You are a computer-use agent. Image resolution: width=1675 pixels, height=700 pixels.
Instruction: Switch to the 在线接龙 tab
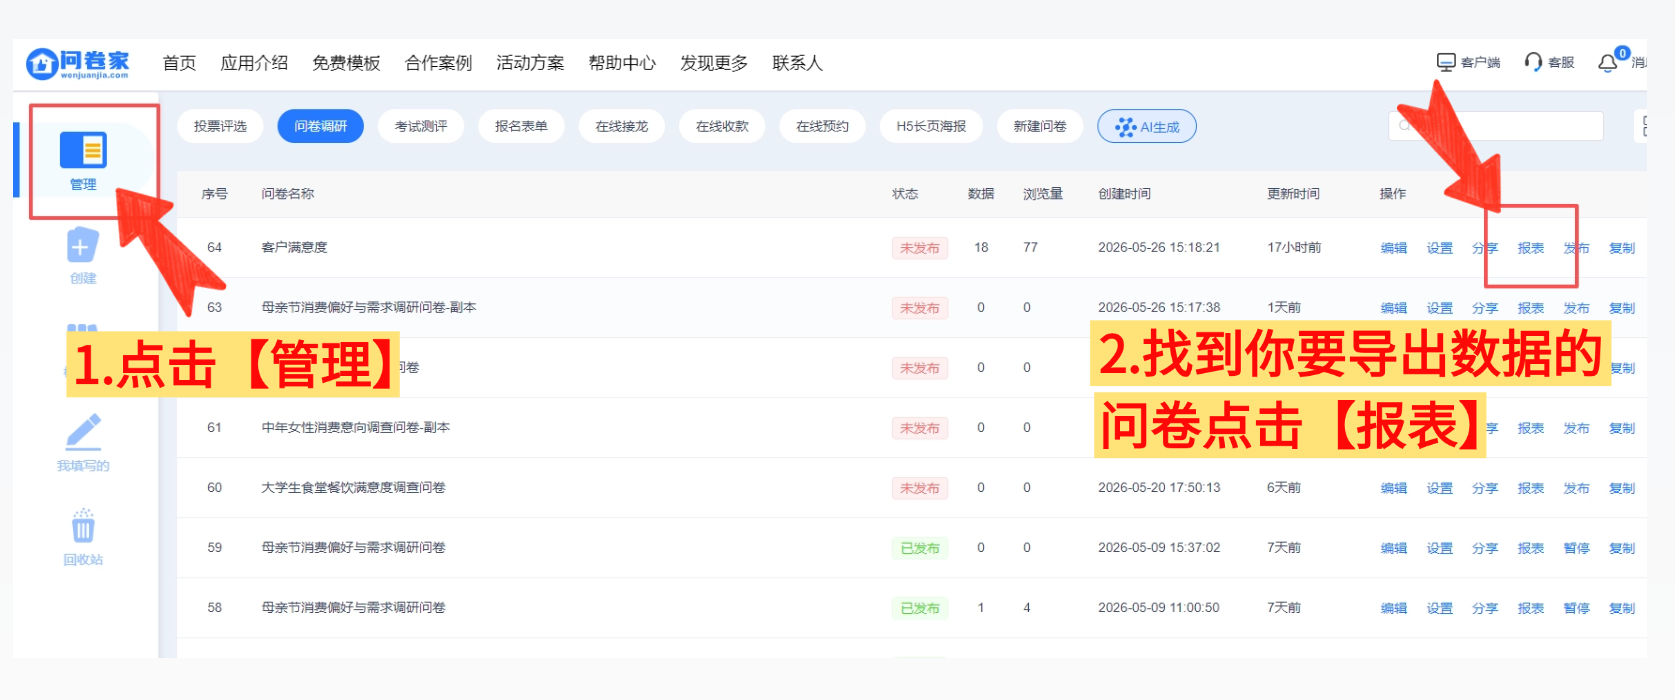tap(622, 126)
